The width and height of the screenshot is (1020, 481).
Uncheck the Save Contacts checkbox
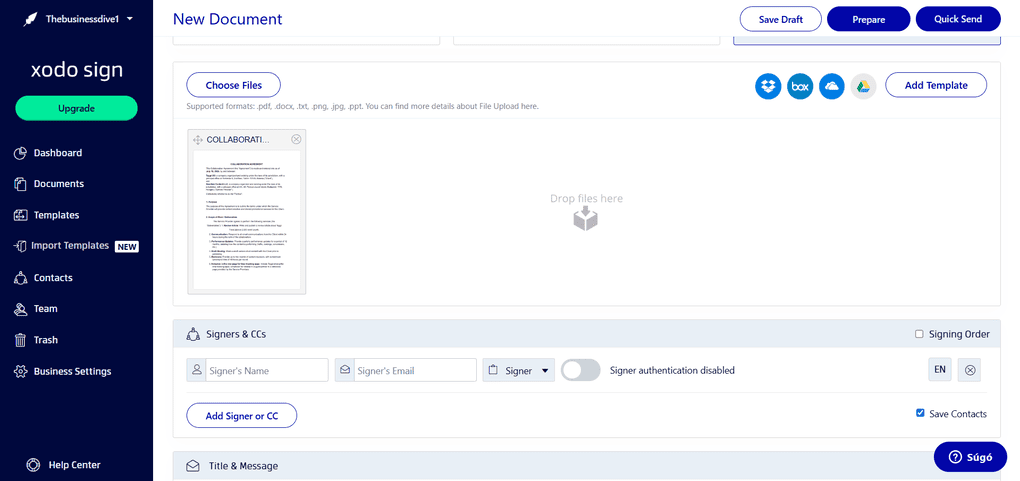click(920, 413)
